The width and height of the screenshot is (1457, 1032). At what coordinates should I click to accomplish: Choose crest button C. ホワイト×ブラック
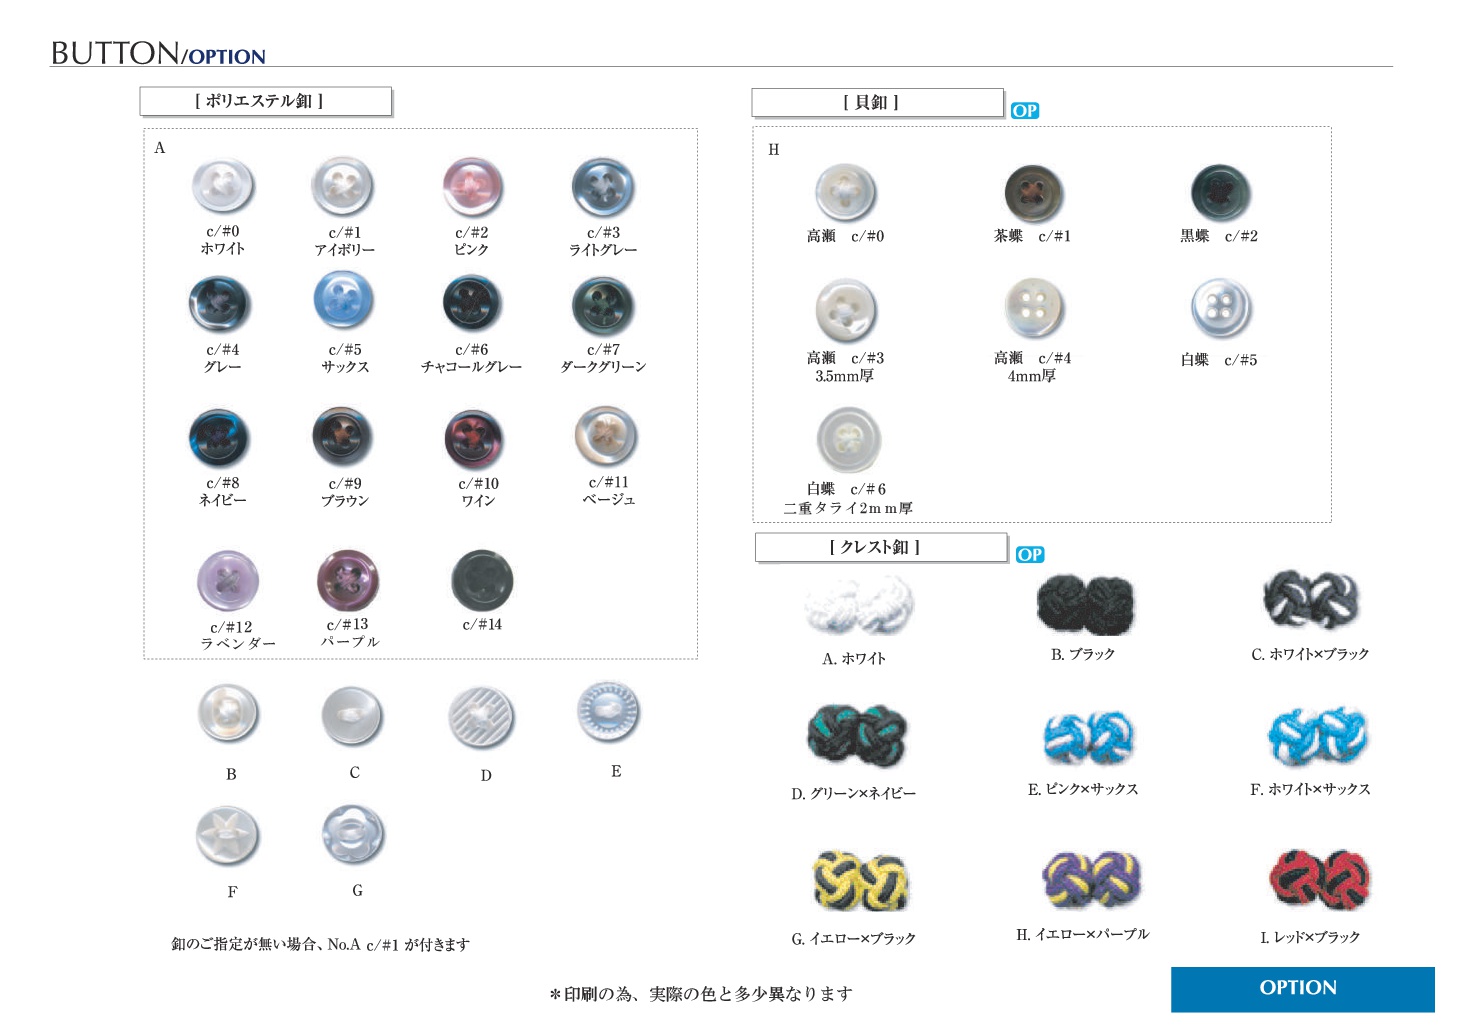(x=1312, y=600)
